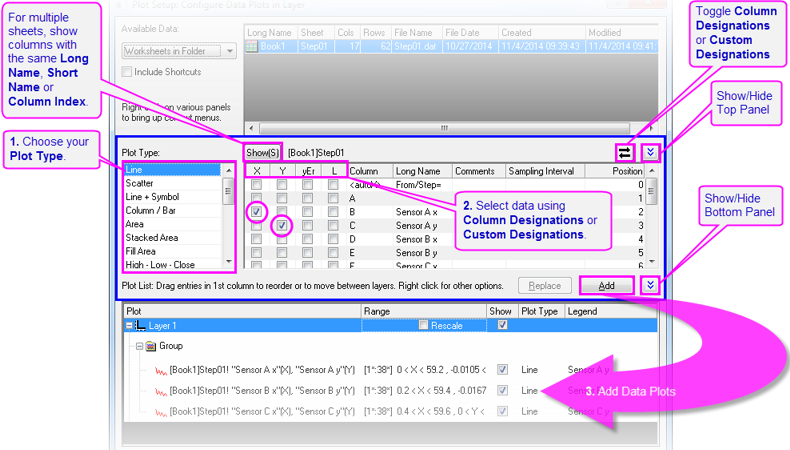Screen dimensions: 790x450
Task: Click the show/hide bottom panel chevron
Action: (x=651, y=285)
